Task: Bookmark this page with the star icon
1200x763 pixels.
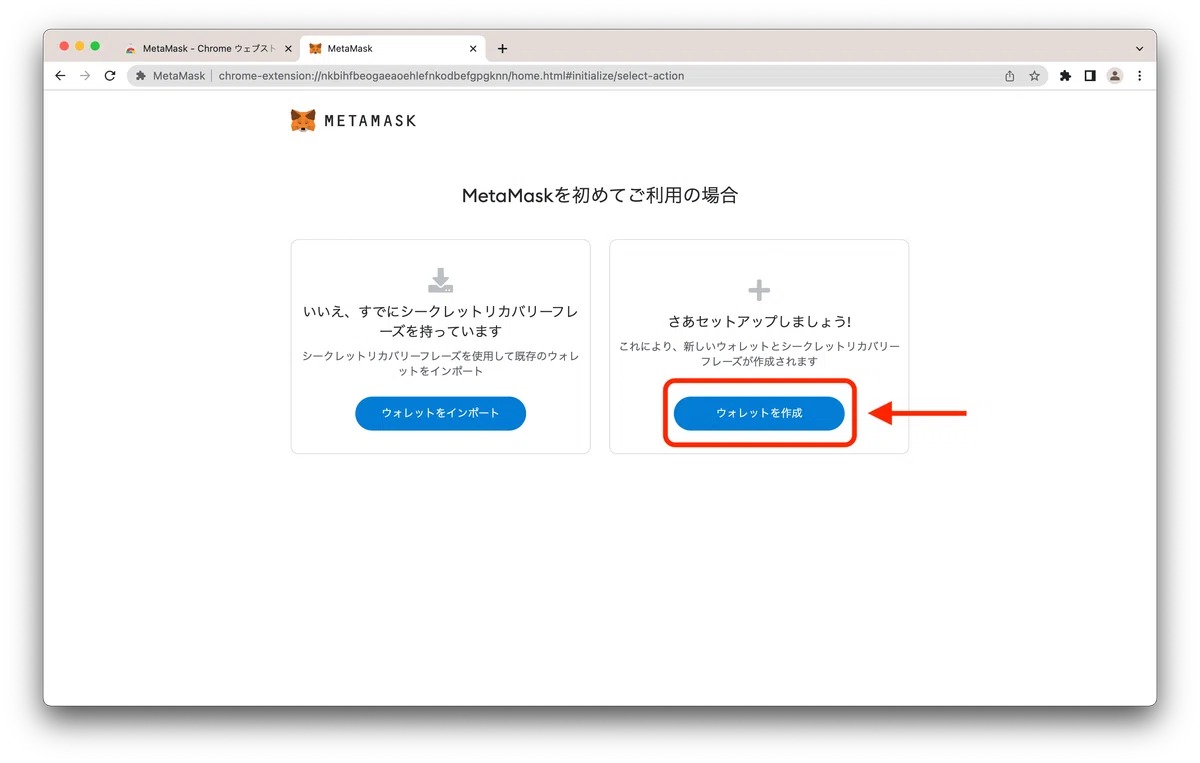Action: click(1034, 76)
